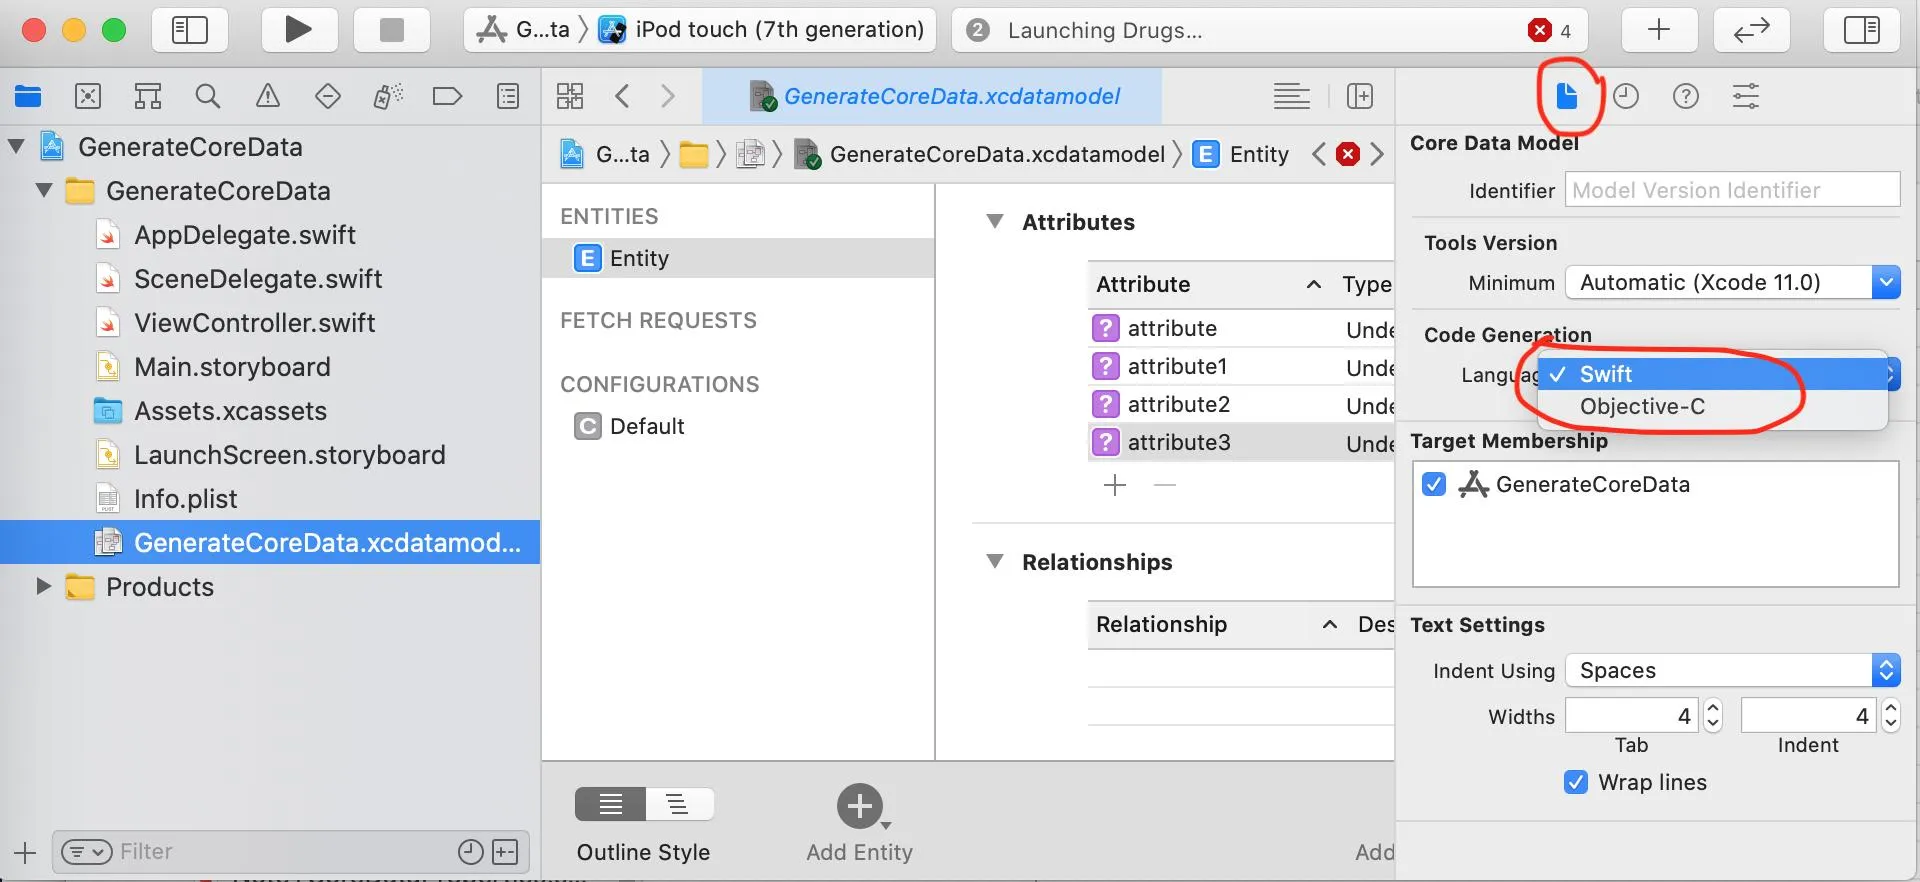Show only recently modified files
This screenshot has width=1920, height=882.
(x=470, y=852)
